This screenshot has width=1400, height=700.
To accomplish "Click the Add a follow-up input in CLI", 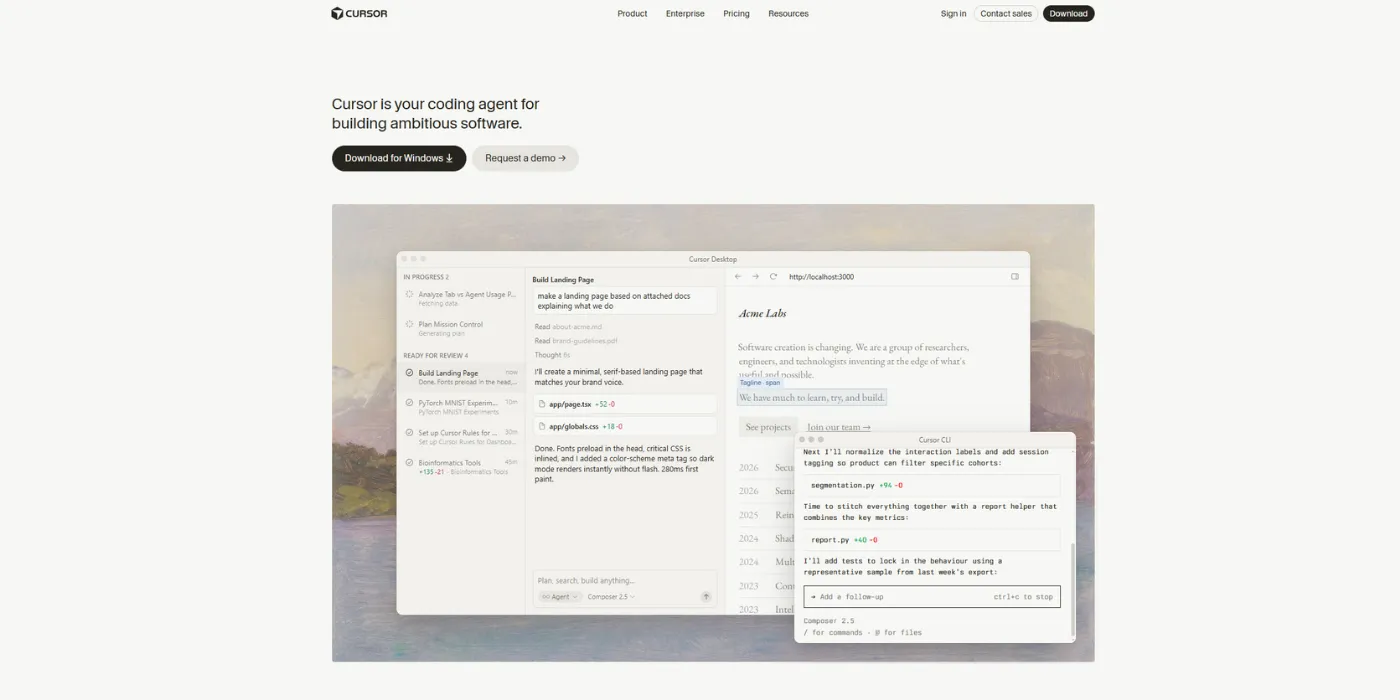I will [931, 597].
